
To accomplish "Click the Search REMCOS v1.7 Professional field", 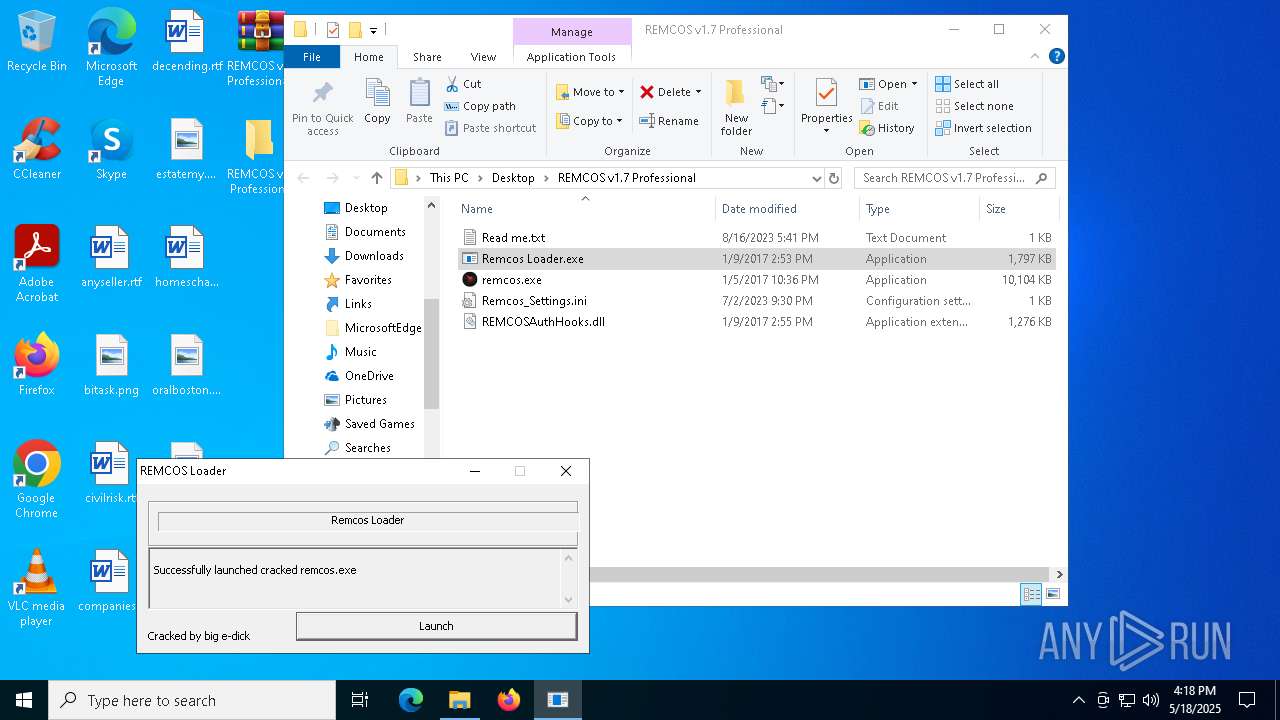I will 954,178.
